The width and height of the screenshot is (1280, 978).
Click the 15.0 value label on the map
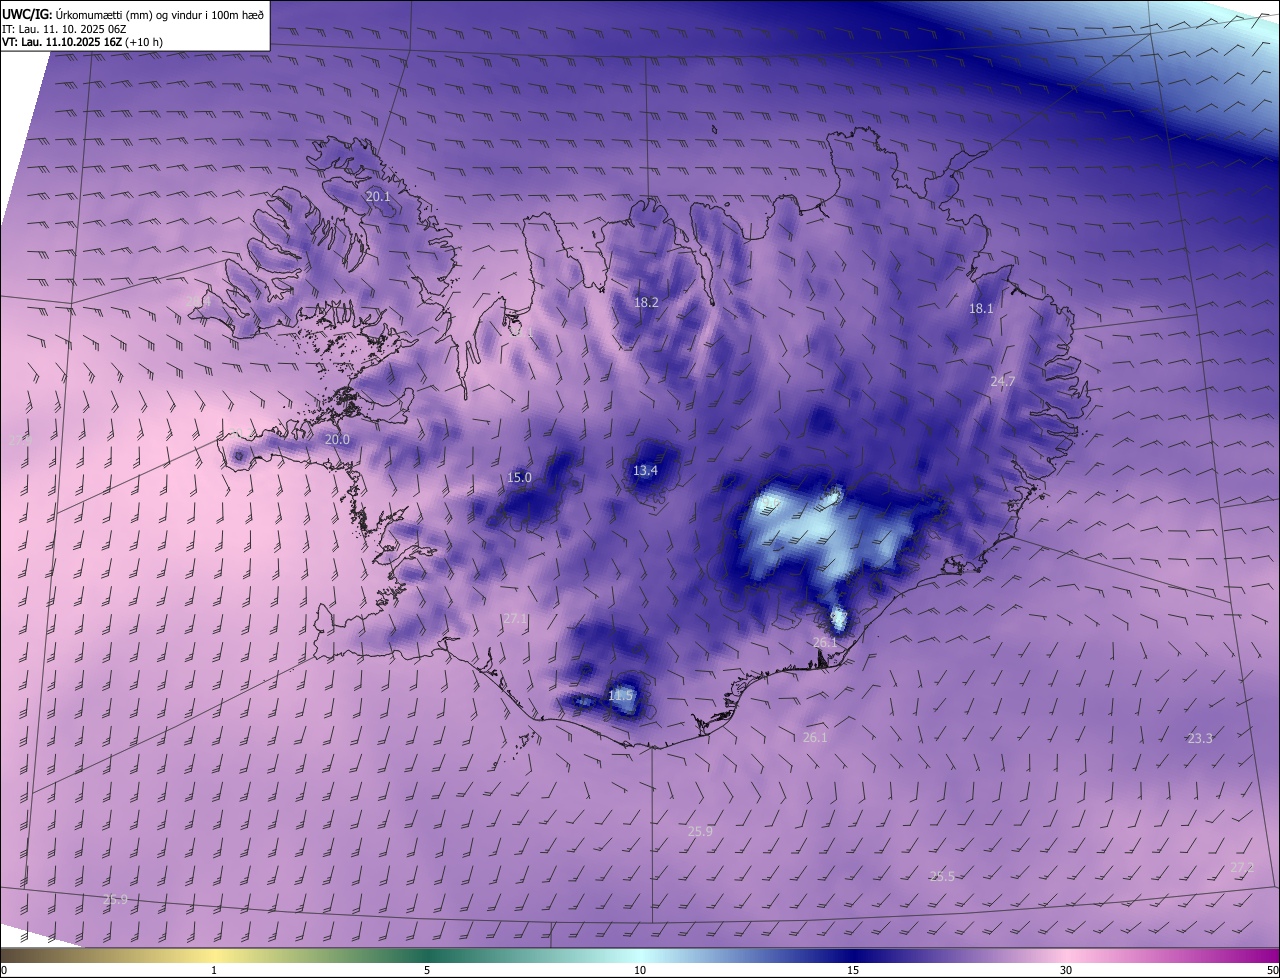pyautogui.click(x=519, y=478)
